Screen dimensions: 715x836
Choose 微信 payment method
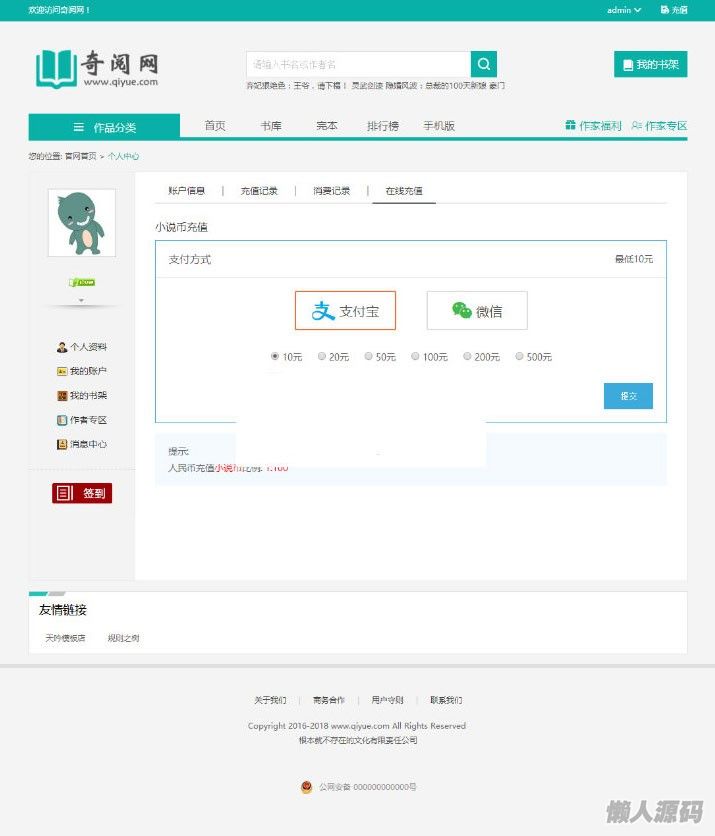(477, 310)
